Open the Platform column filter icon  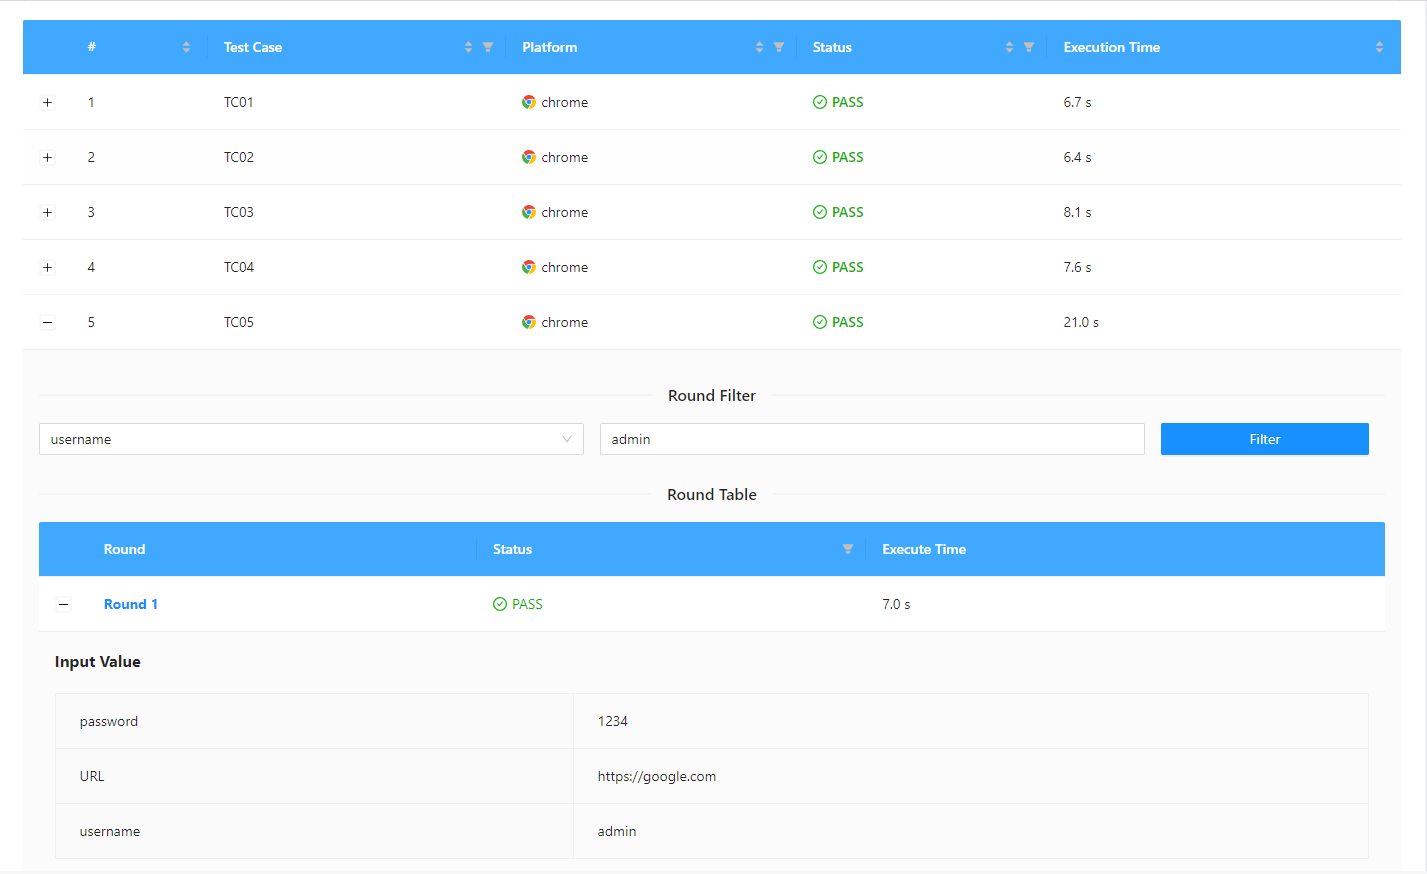point(779,47)
